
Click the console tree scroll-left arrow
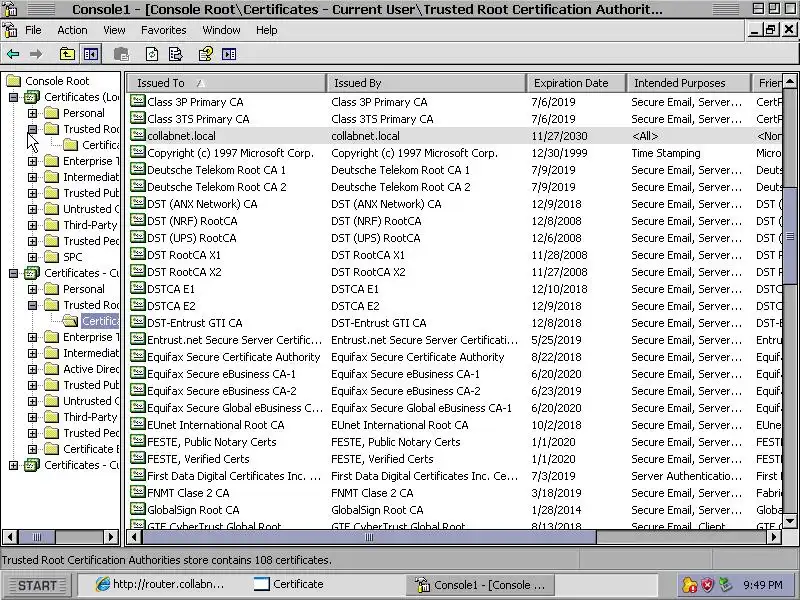10,537
